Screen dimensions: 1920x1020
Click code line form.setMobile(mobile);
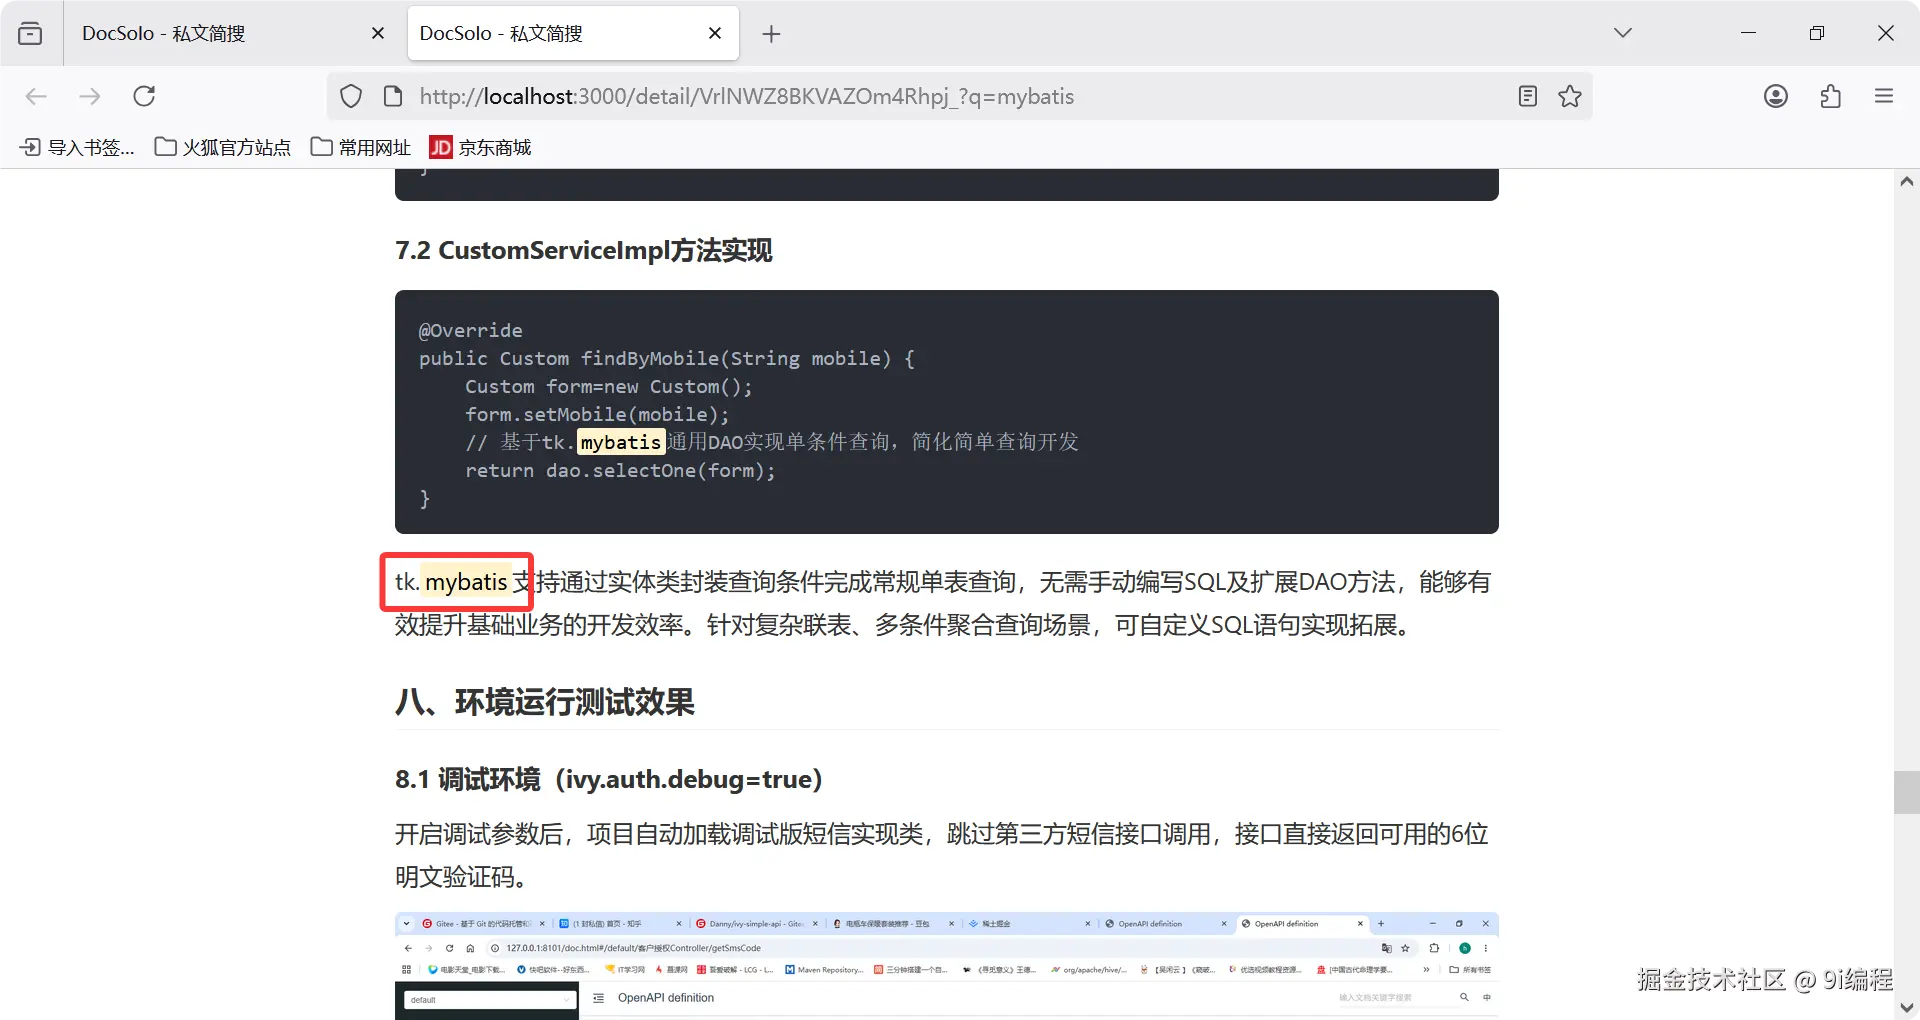coord(597,414)
